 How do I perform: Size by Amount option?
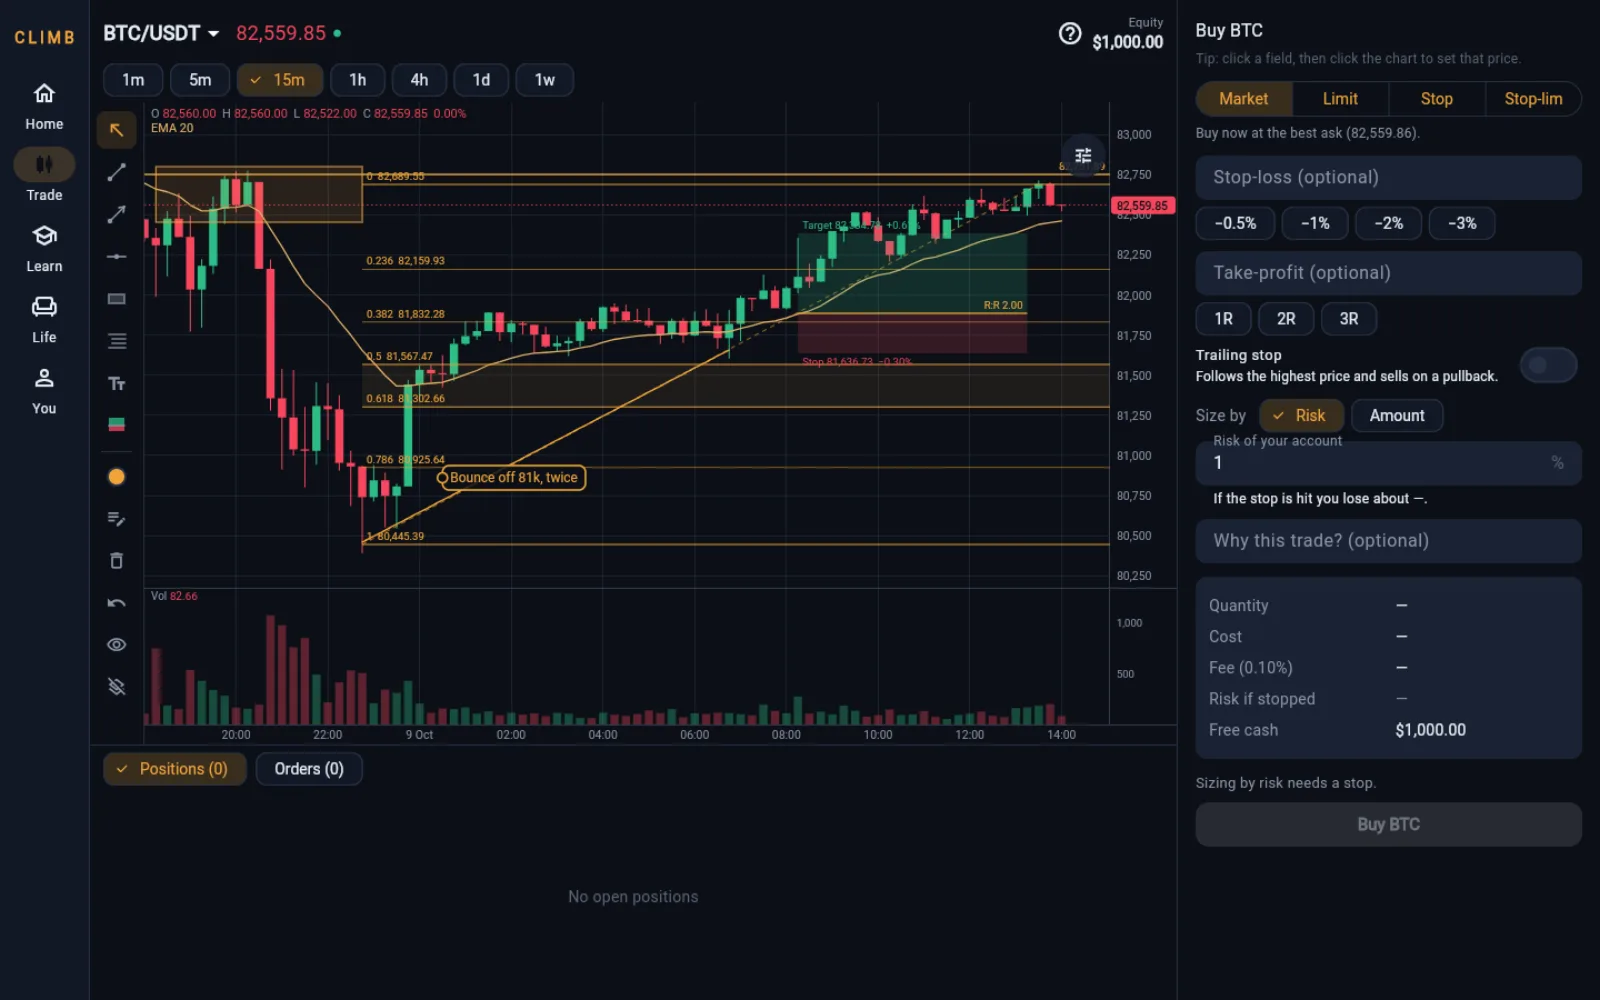1396,416
